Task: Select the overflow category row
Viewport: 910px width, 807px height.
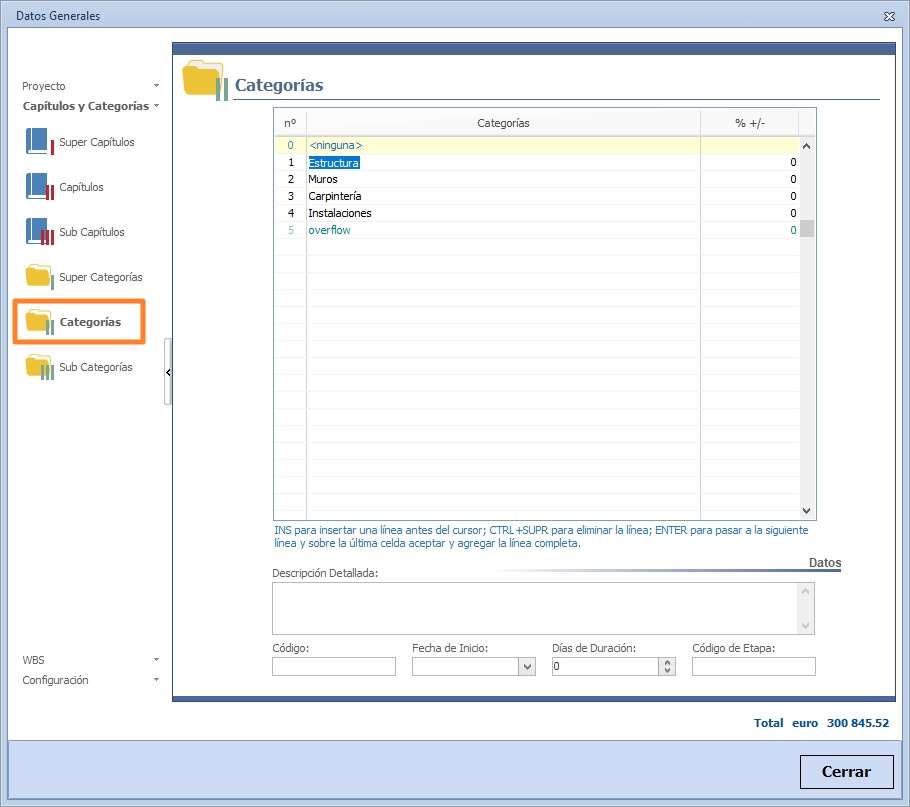Action: click(x=537, y=230)
